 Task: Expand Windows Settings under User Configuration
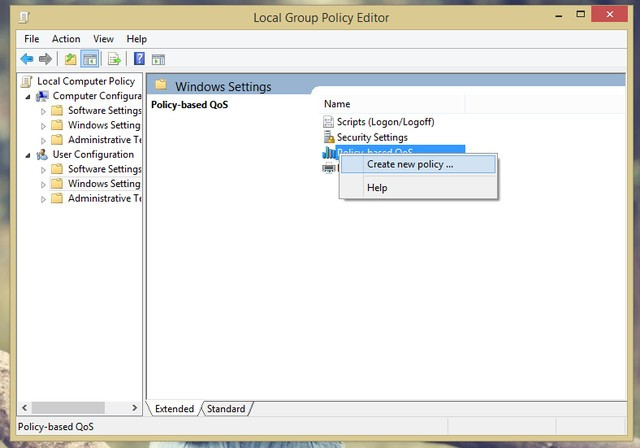(43, 184)
